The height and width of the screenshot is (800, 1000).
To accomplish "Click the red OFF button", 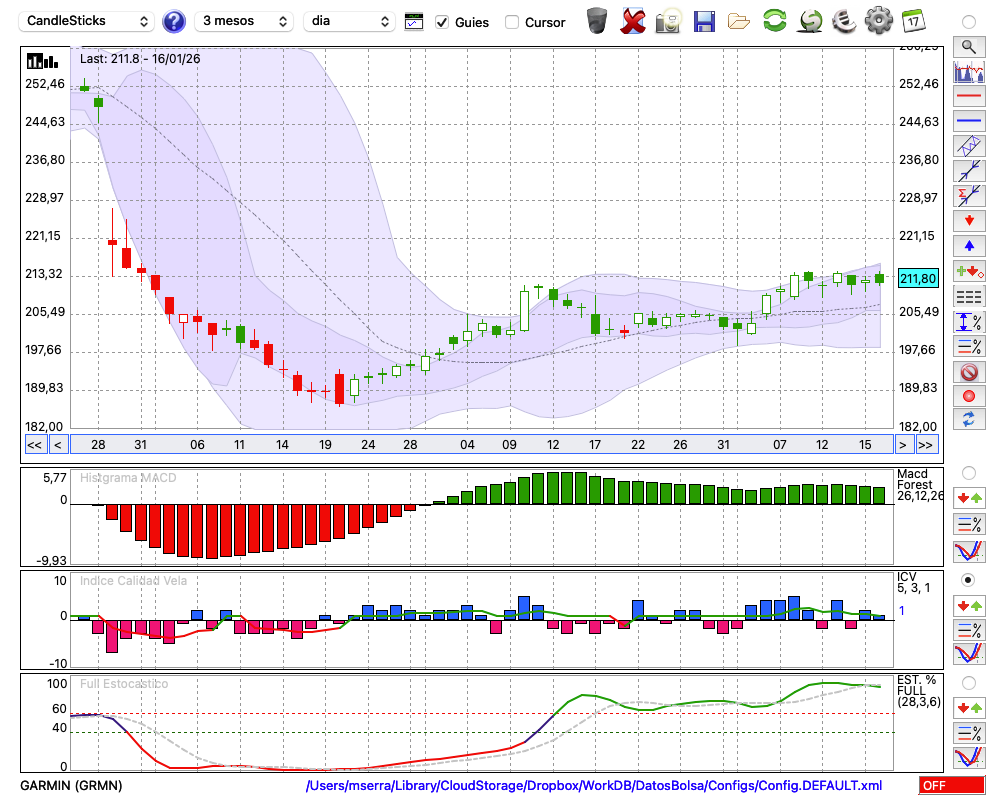I will 951,786.
